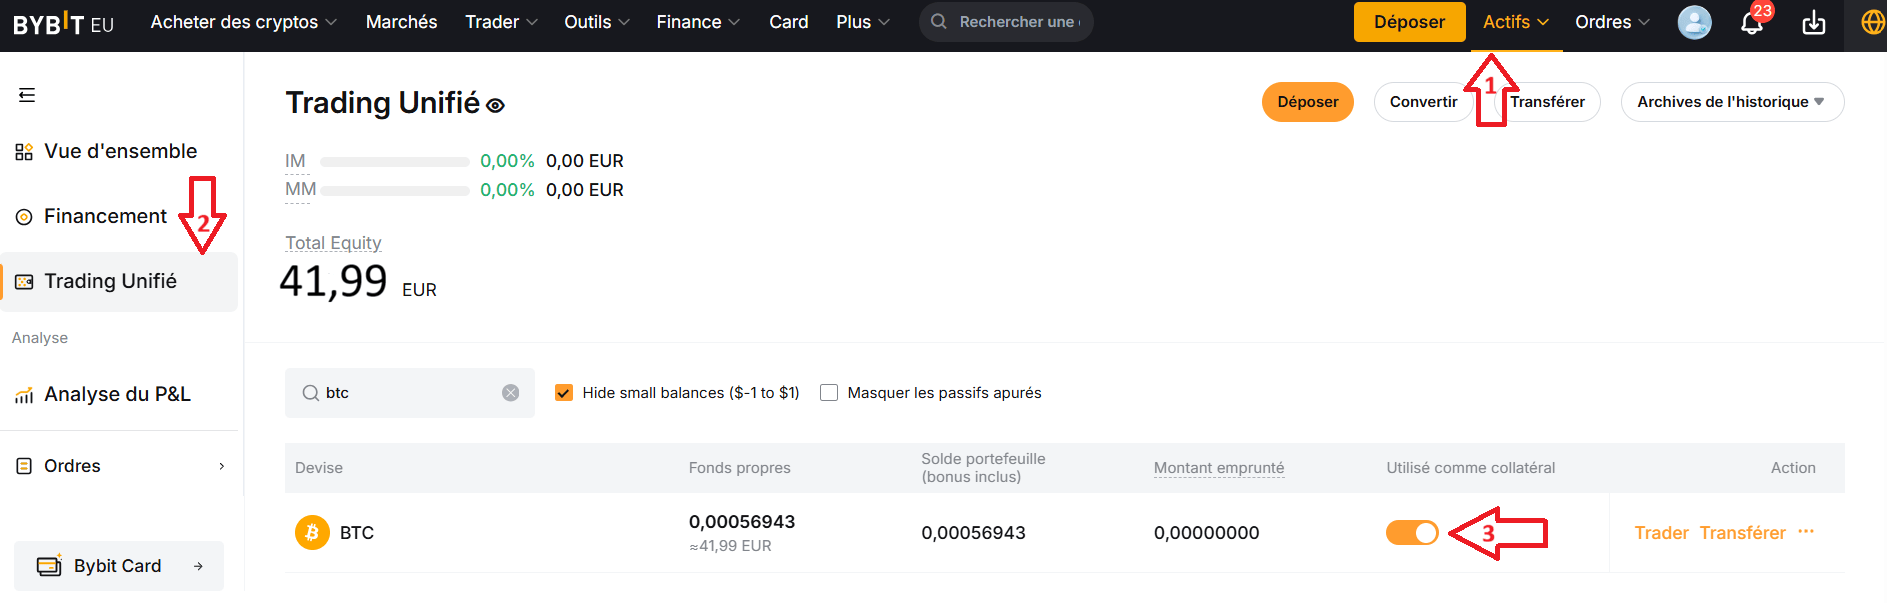Clear the btc search field
Viewport: 1887px width, 603px height.
510,393
